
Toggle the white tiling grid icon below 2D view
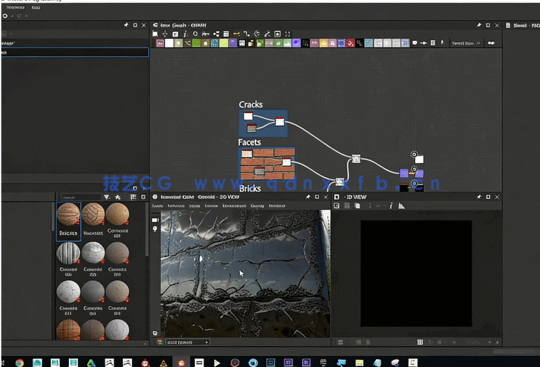[420, 342]
